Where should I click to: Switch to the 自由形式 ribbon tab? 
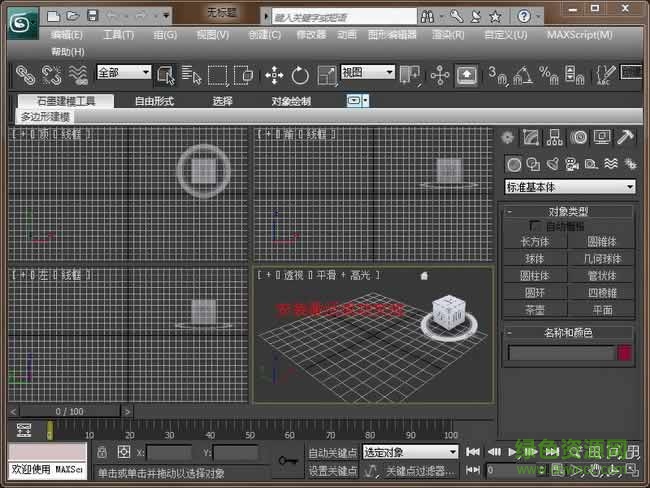(x=154, y=101)
